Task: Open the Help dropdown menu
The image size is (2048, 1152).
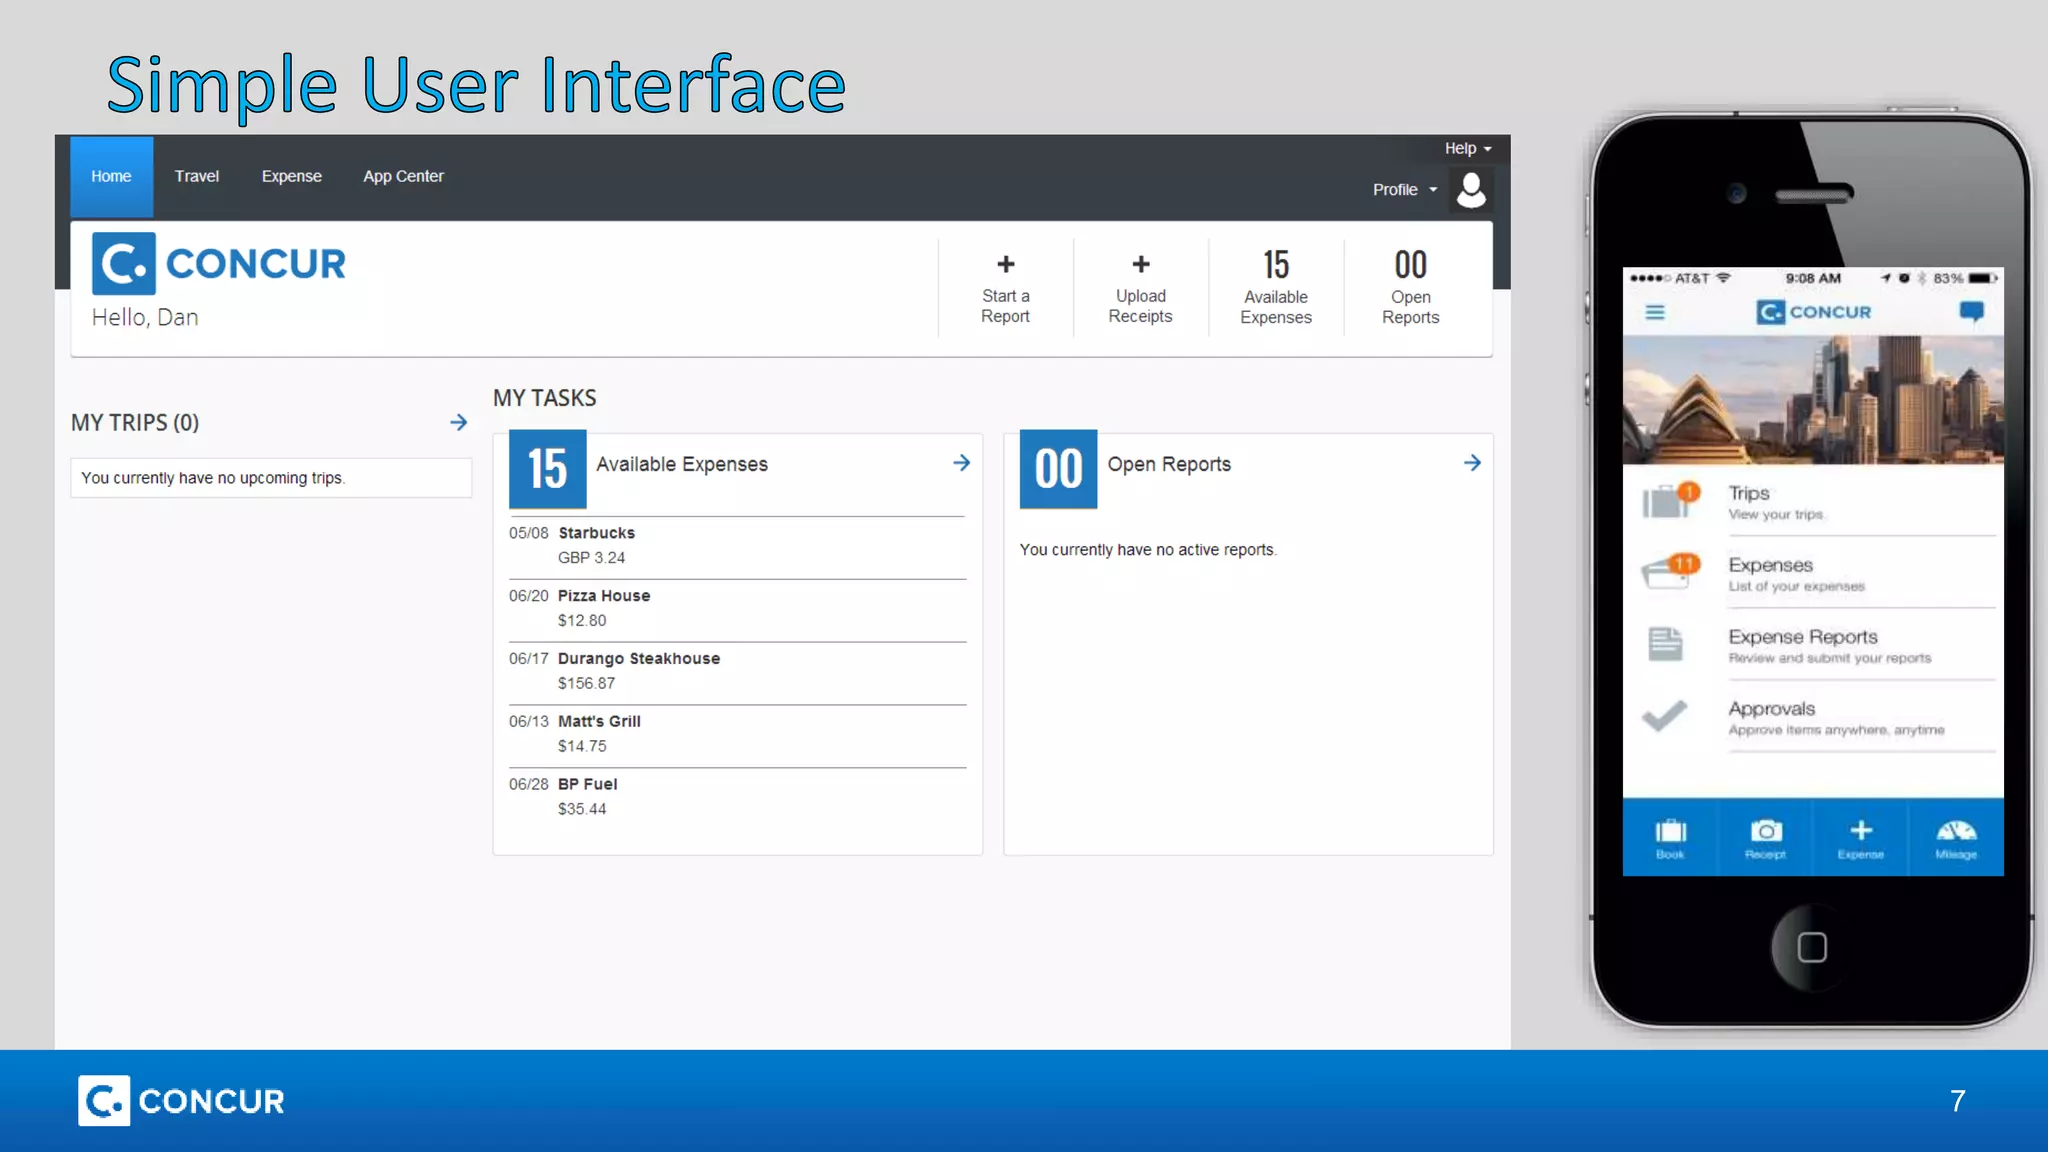Action: (1467, 148)
